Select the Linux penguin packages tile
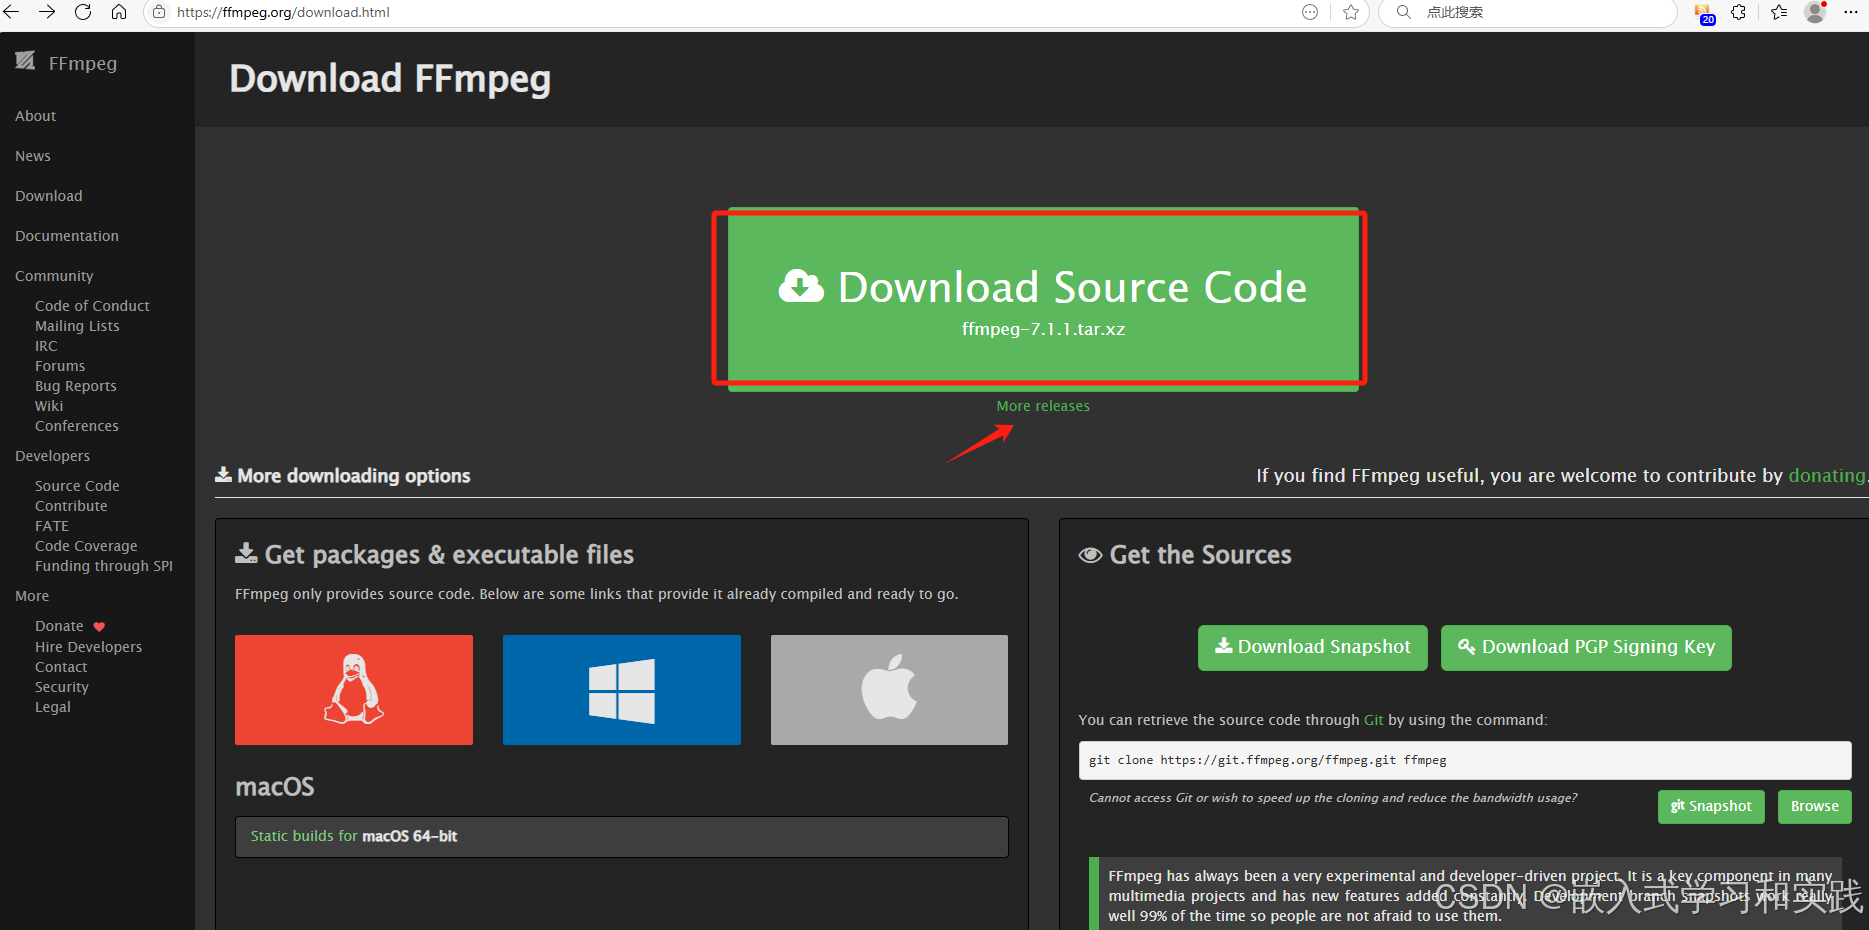The height and width of the screenshot is (930, 1869). 354,690
